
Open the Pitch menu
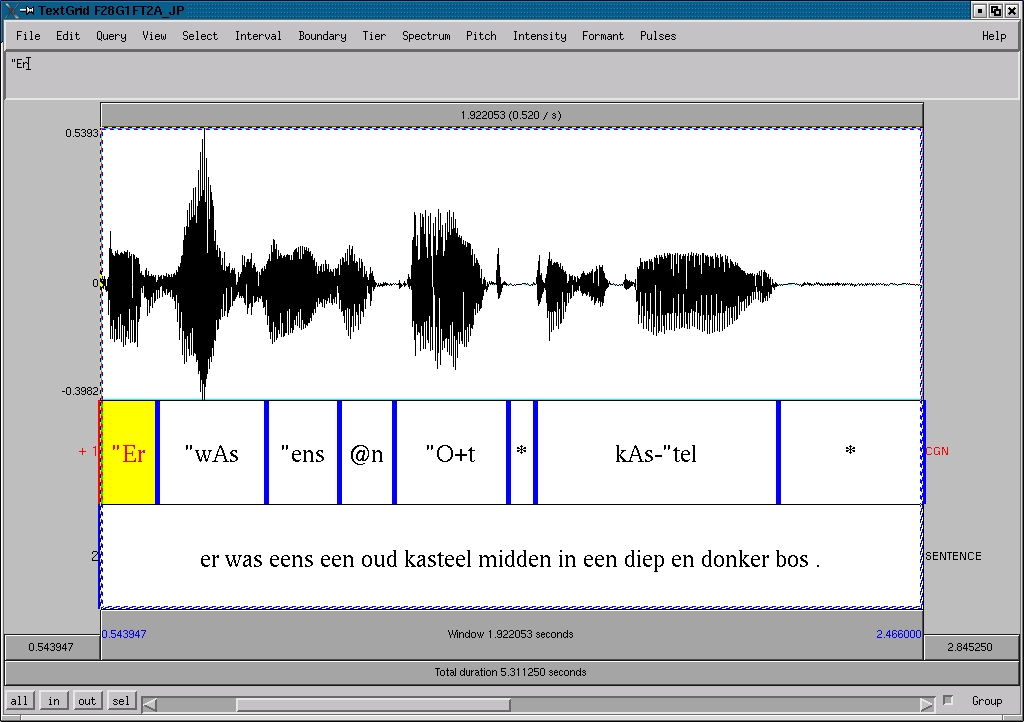point(481,36)
